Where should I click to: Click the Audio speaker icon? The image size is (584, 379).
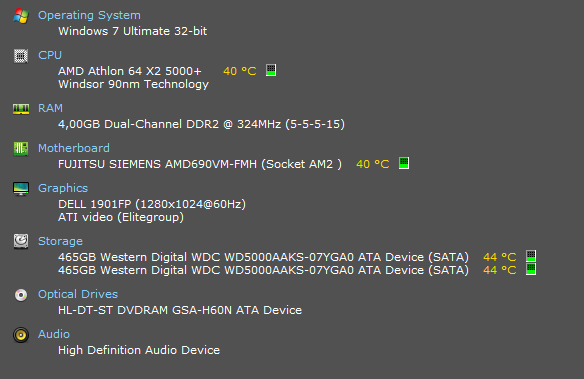tap(21, 335)
